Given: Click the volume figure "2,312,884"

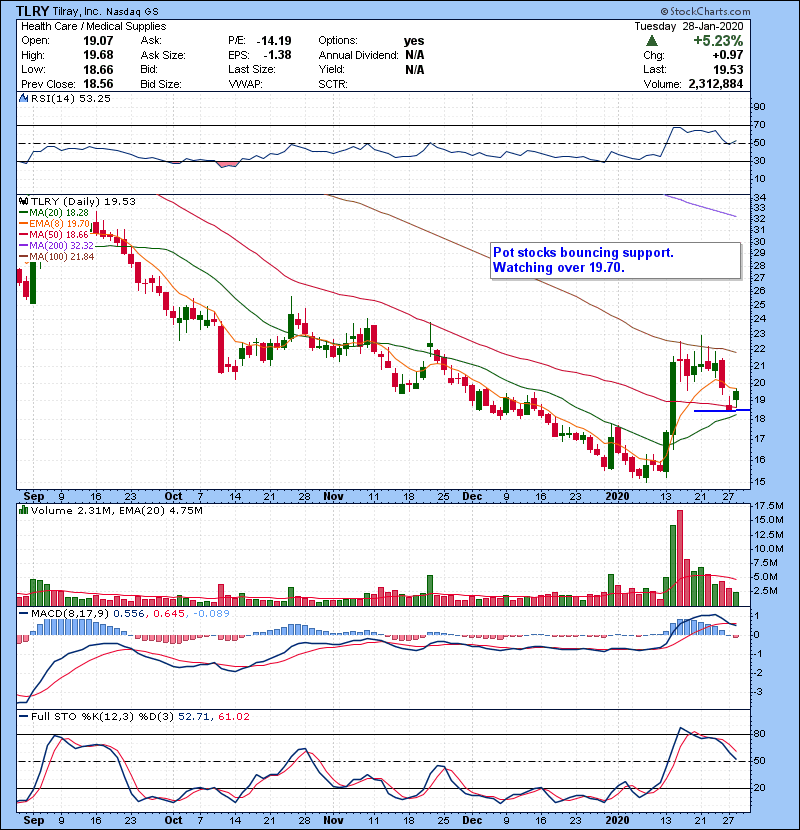Looking at the screenshot, I should point(716,84).
